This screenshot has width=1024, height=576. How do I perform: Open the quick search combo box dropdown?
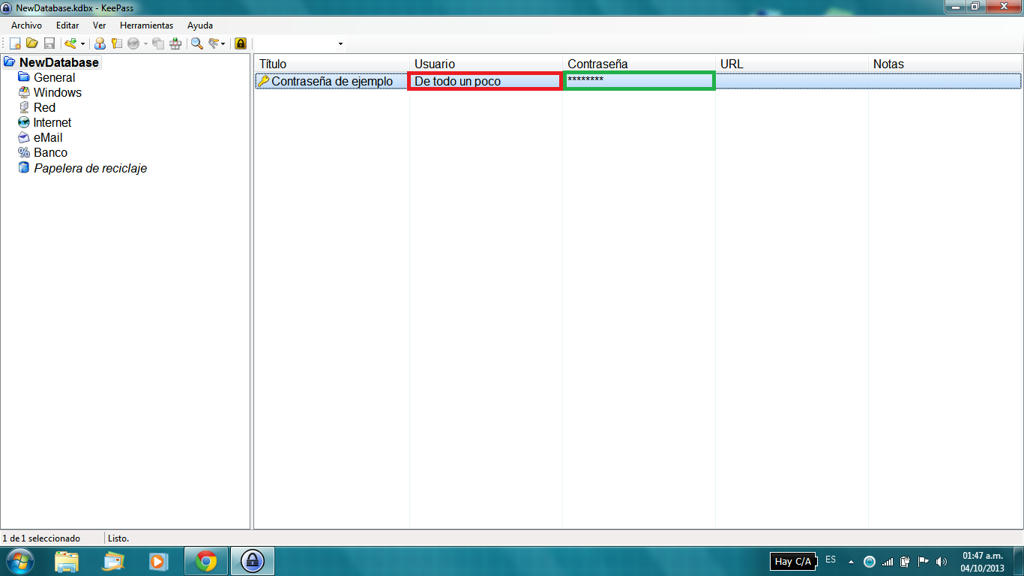(340, 44)
